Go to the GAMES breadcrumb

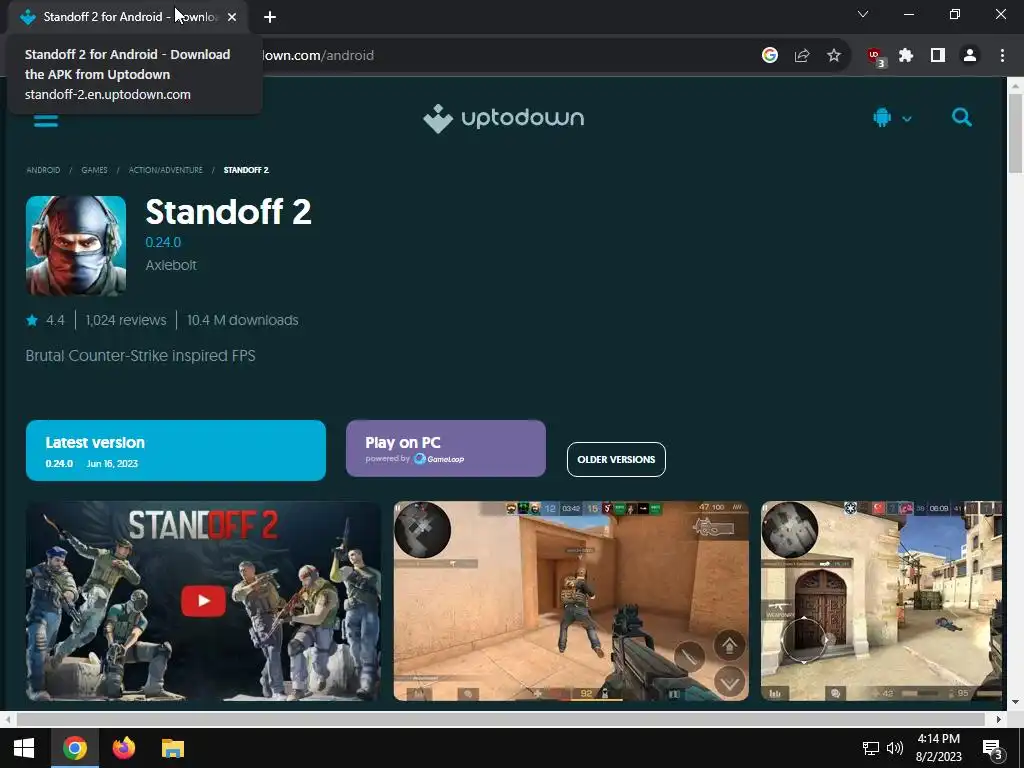coord(95,170)
